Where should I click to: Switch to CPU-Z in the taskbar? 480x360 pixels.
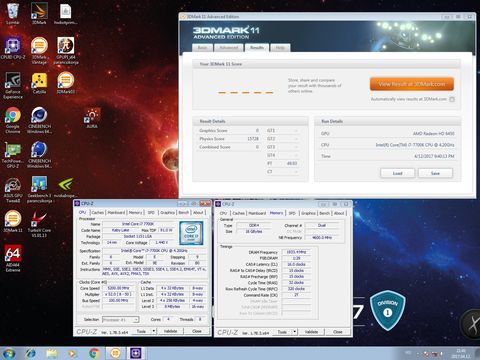pos(136,353)
